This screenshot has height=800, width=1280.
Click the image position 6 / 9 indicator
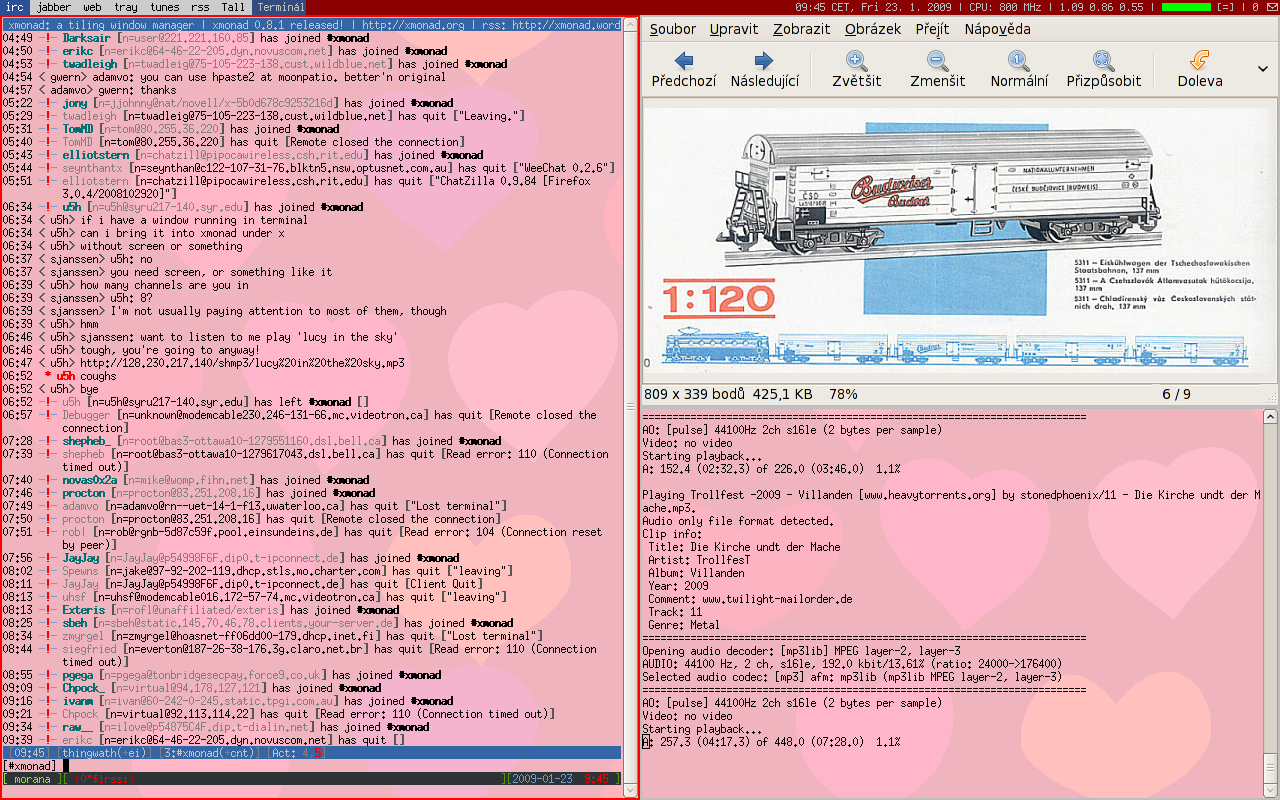coord(1176,394)
